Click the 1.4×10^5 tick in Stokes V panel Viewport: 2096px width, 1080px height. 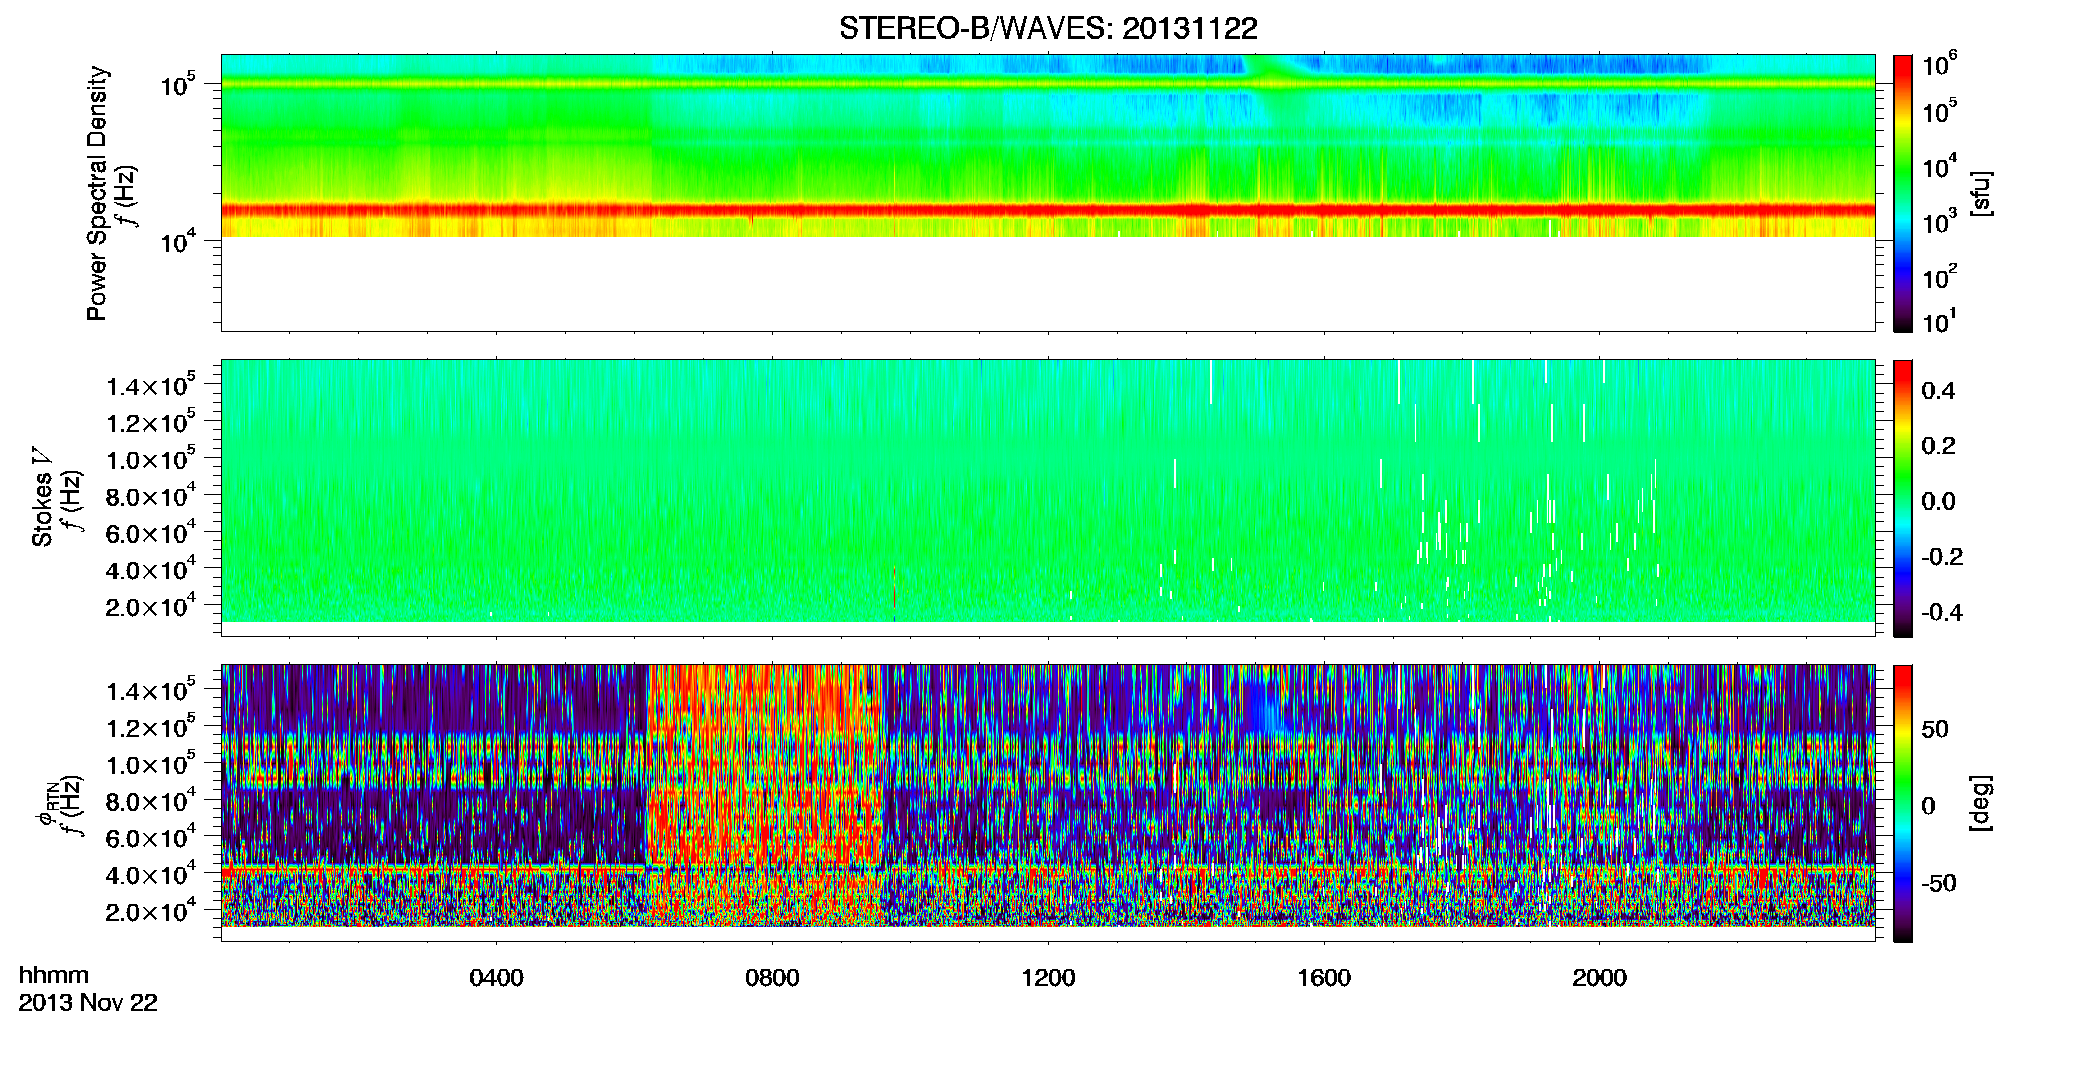pos(151,386)
